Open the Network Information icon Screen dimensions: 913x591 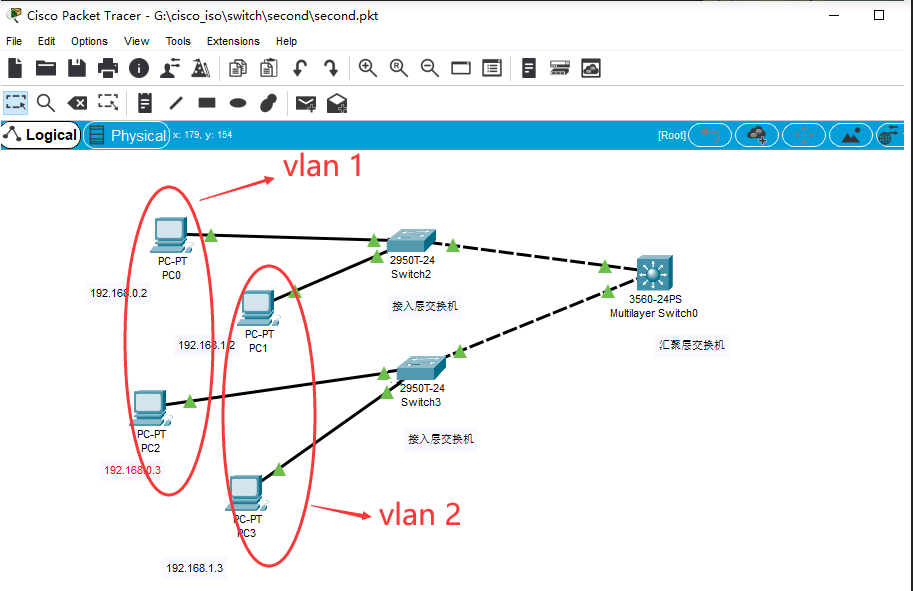click(x=139, y=68)
